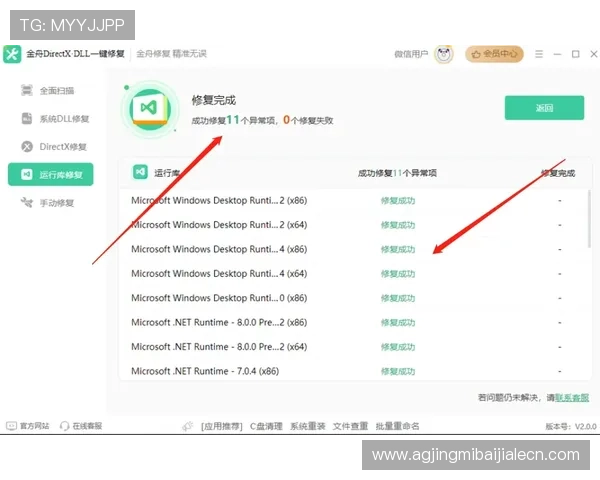Click 文件查重 recommendation
Image resolution: width=600 pixels, height=480 pixels.
[350, 426]
